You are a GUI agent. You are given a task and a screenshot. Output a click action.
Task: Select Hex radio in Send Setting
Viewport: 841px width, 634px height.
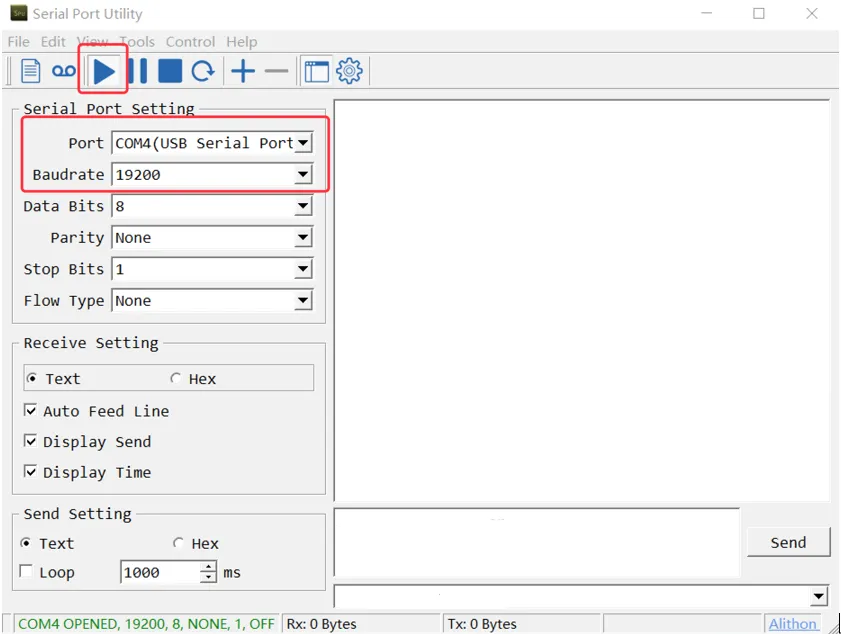pyautogui.click(x=178, y=543)
